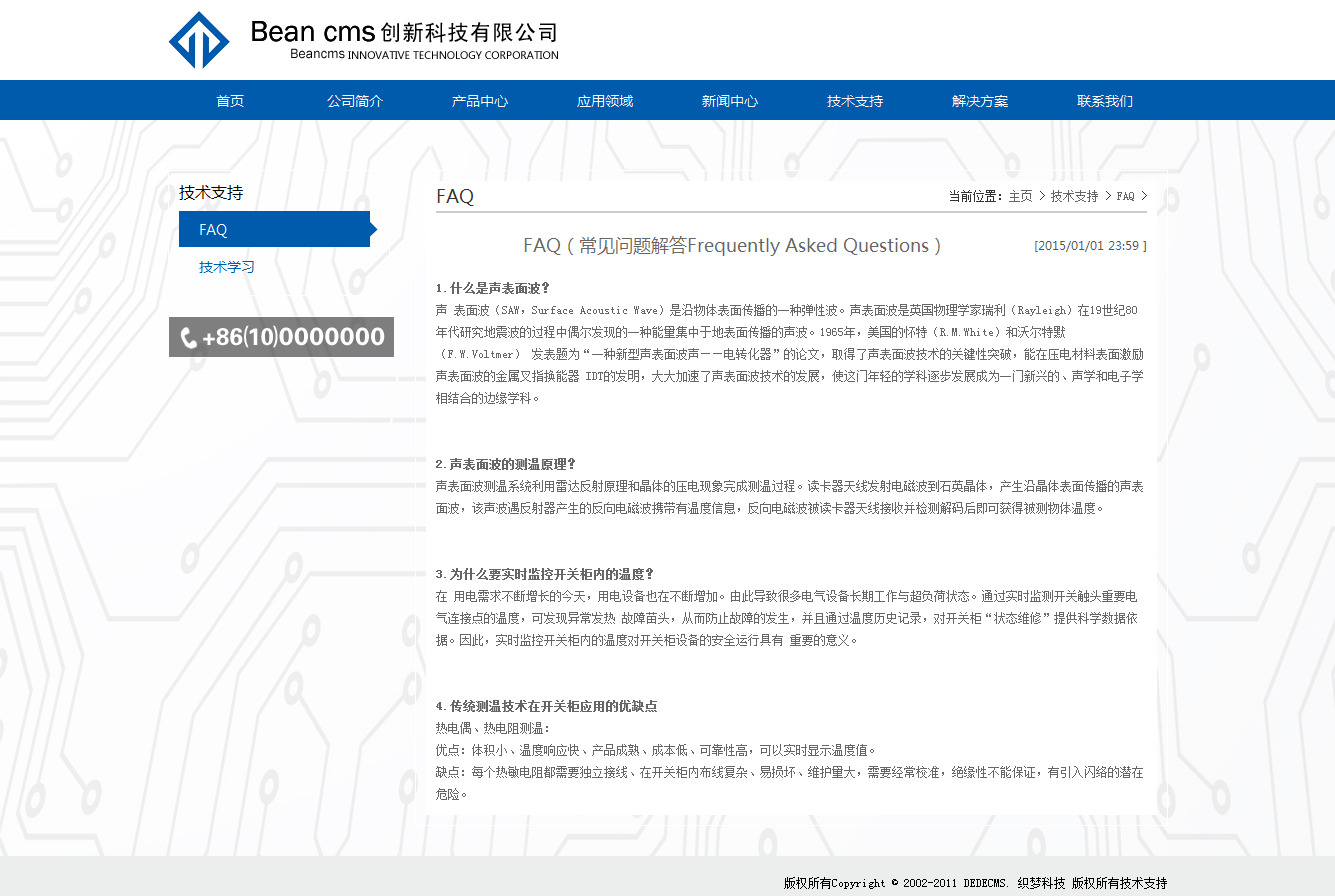Click the 2015/01/01 publish date
Screen dimensions: 1335x896
point(1089,246)
